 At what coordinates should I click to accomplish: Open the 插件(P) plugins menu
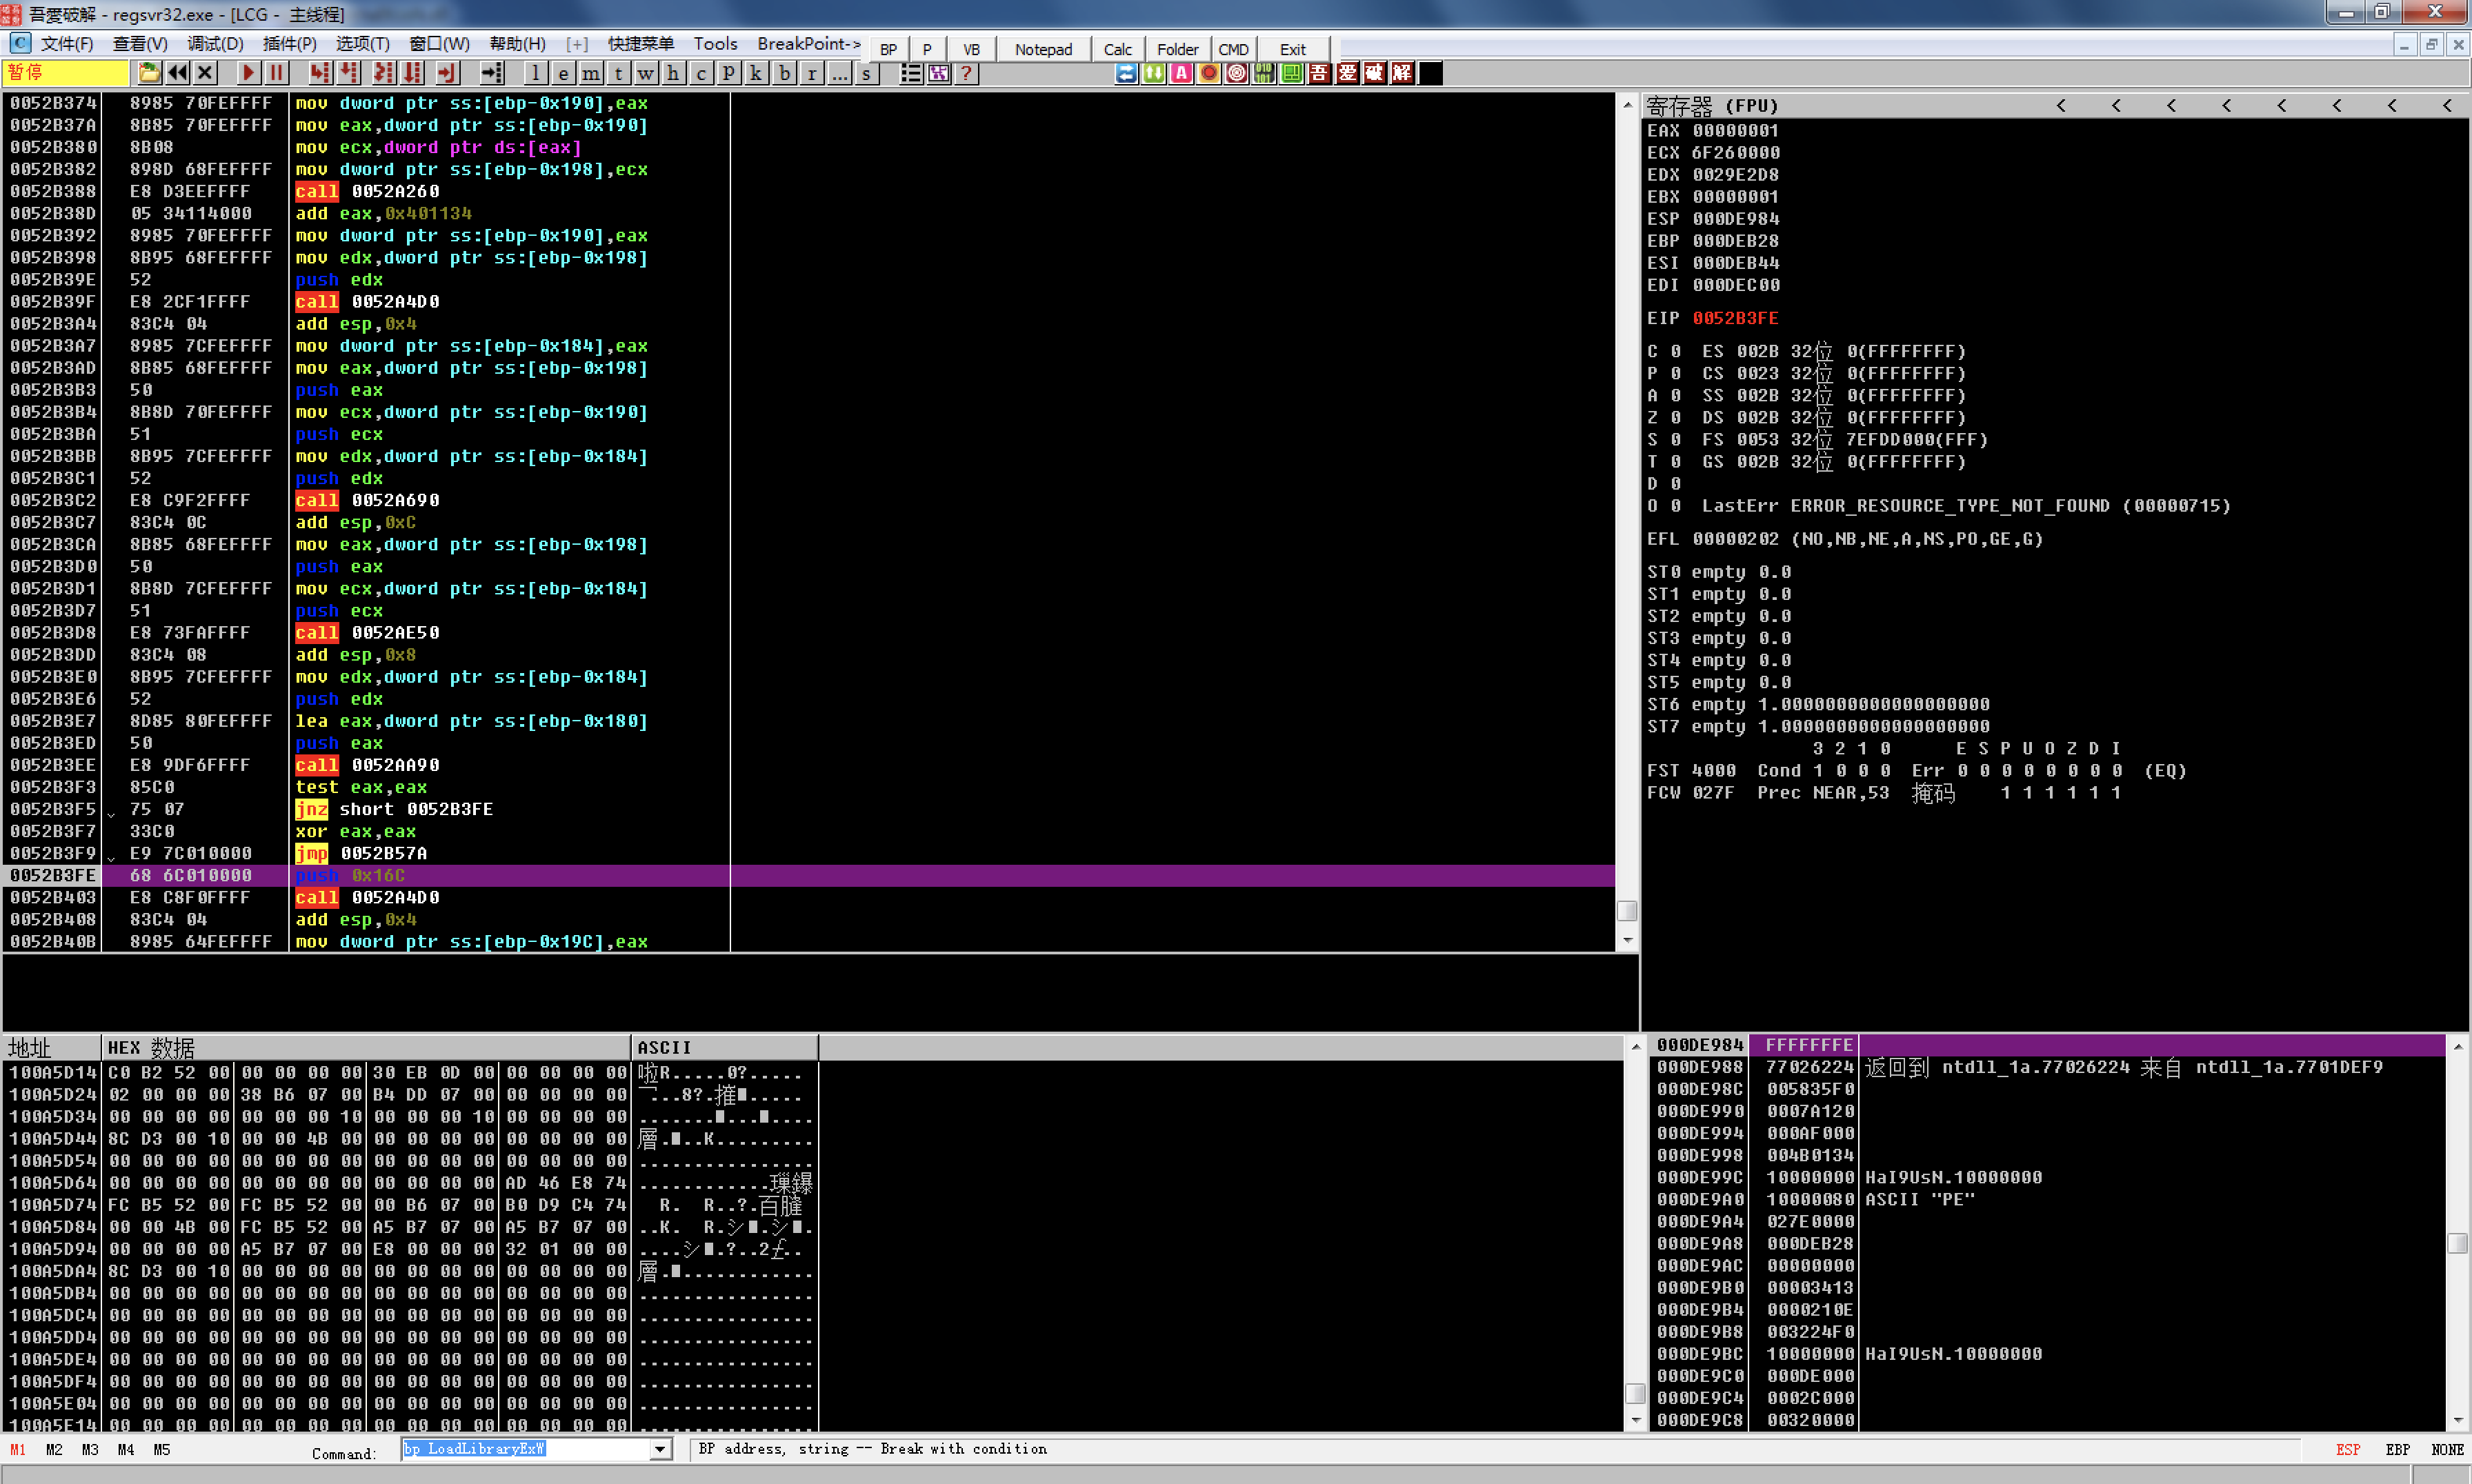tap(289, 44)
